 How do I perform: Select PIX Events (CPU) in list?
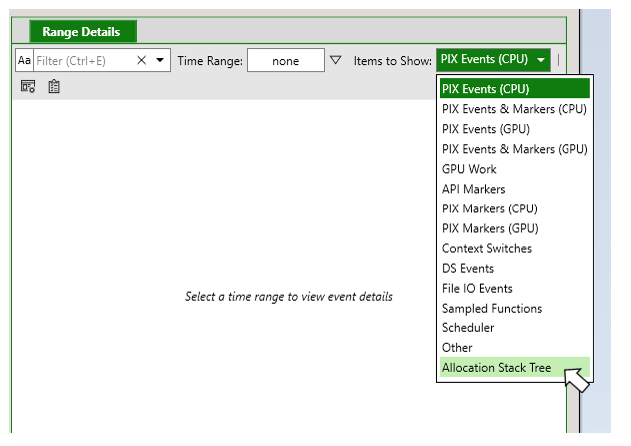tap(515, 89)
